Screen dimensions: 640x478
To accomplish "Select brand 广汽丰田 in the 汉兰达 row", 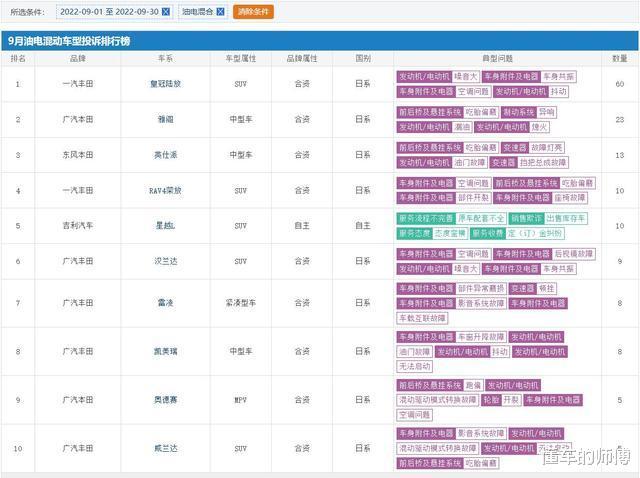I will (x=78, y=261).
